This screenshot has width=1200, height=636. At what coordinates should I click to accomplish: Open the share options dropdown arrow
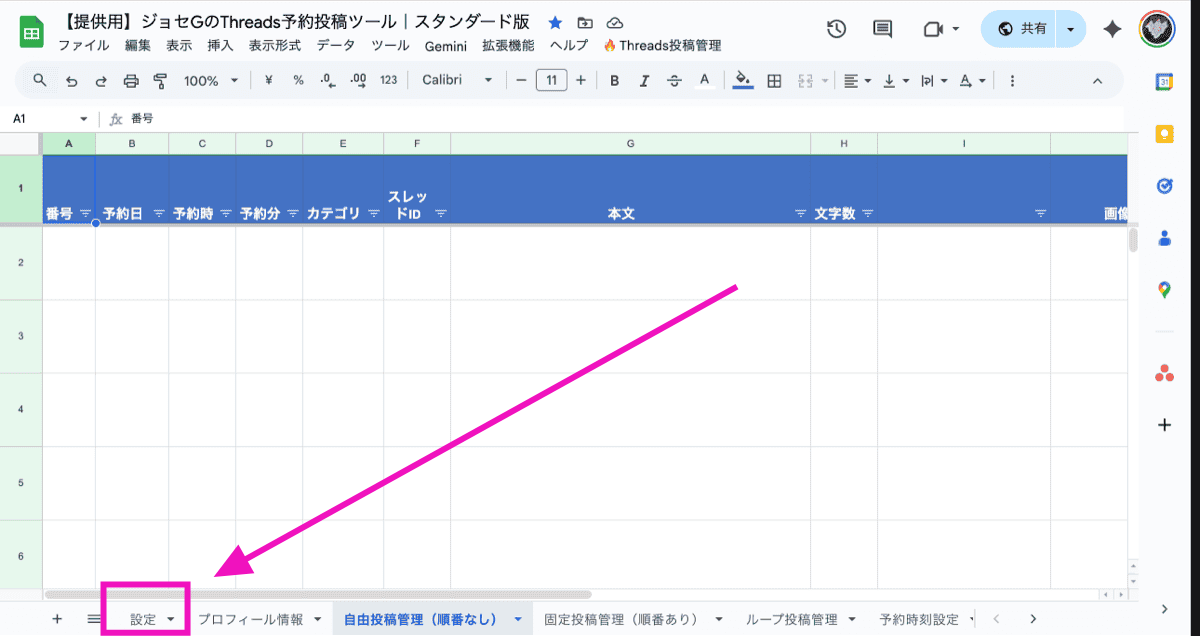[1071, 29]
